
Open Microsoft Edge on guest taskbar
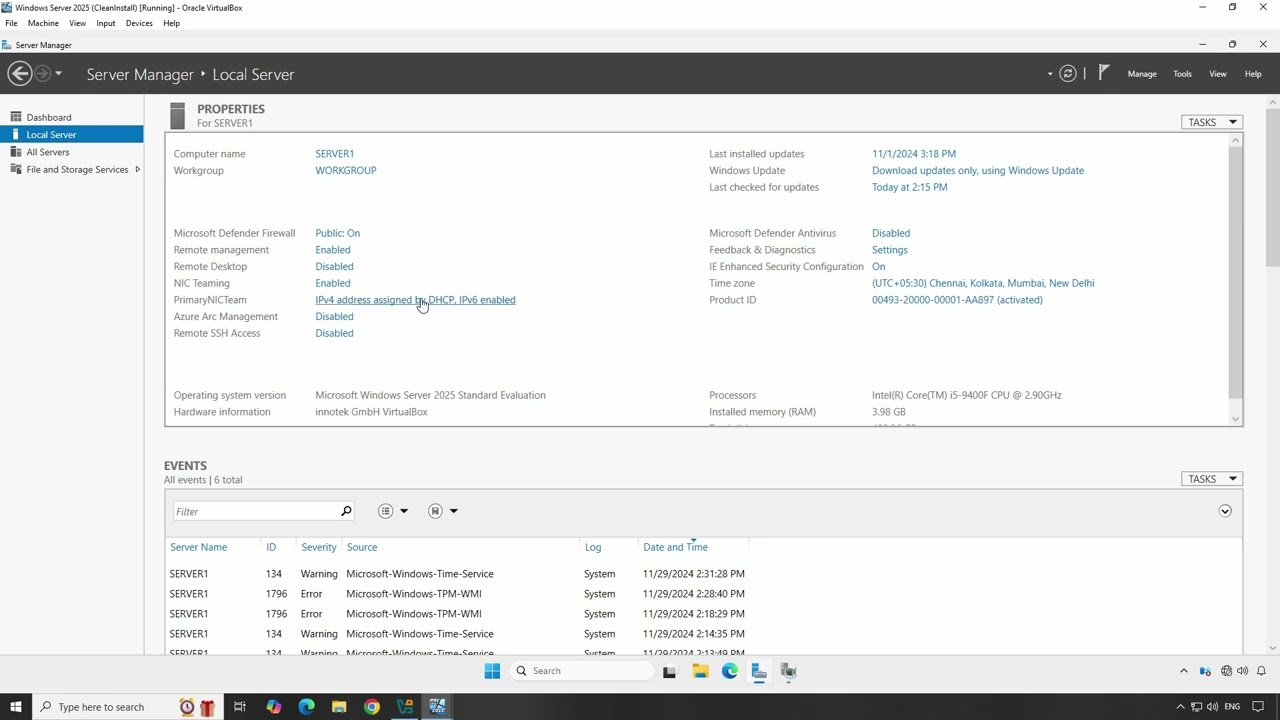pos(730,671)
